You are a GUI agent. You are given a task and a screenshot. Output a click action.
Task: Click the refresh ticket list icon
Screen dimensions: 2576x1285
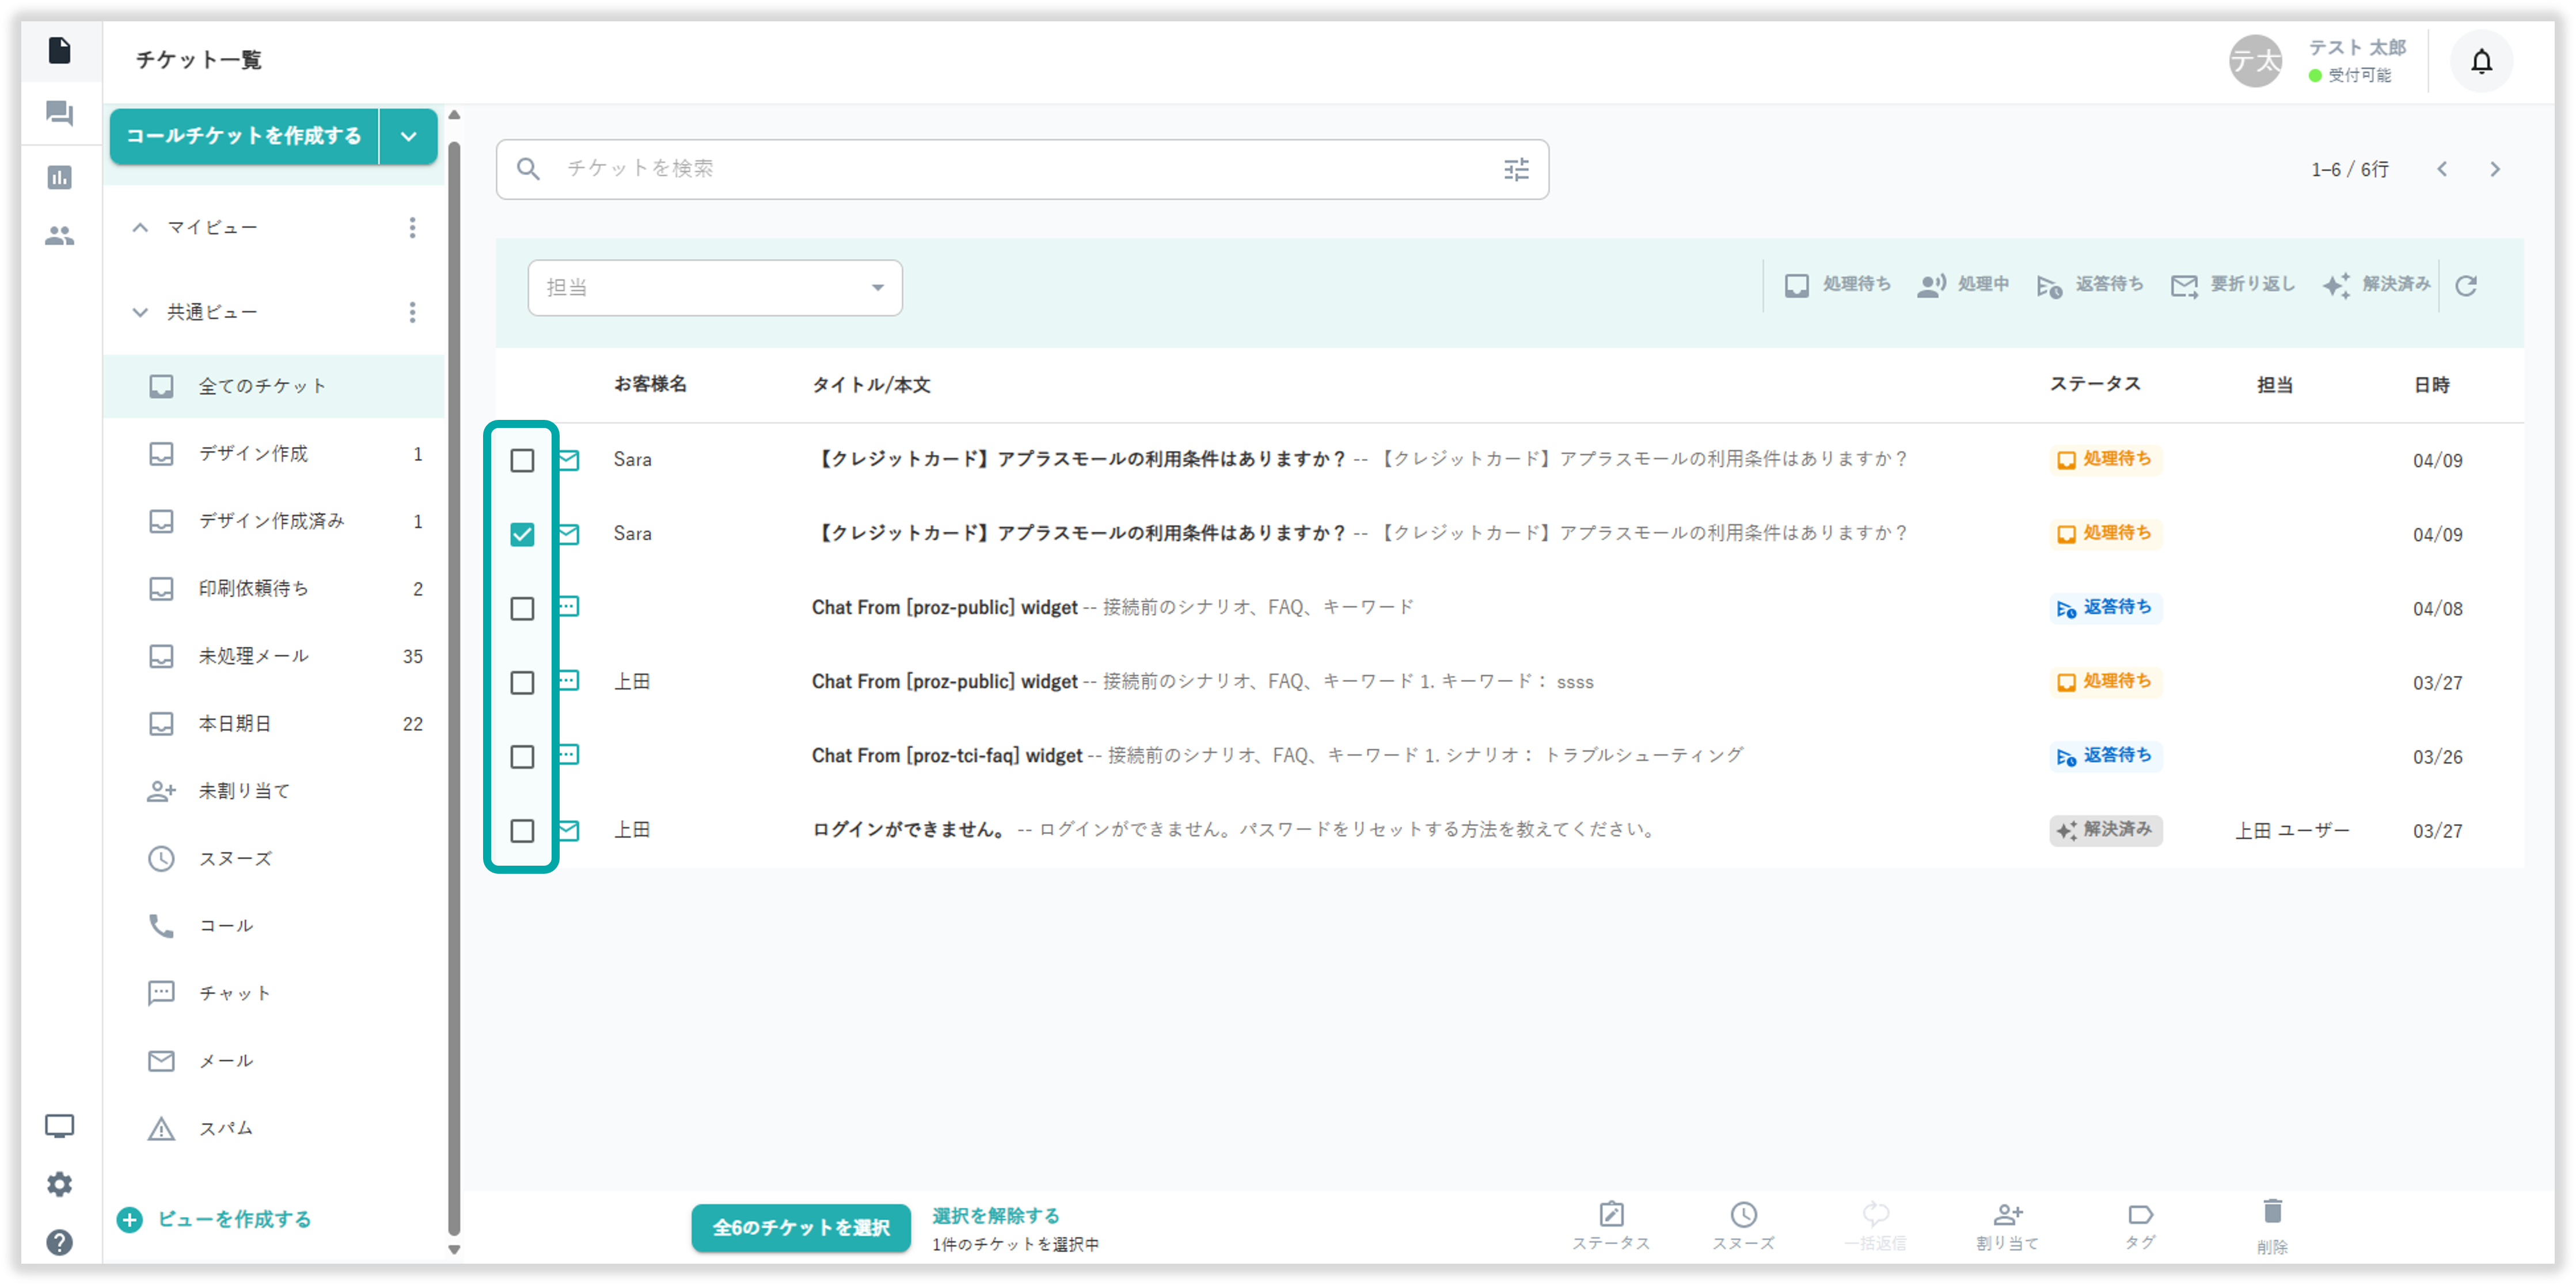click(x=2466, y=286)
